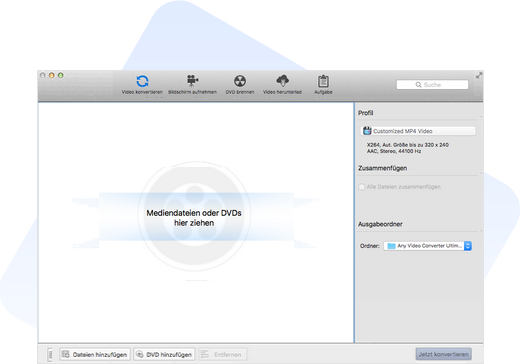The width and height of the screenshot is (520, 364).
Task: Click the AAC, Stereo, 44100 Hz text
Action: click(394, 151)
